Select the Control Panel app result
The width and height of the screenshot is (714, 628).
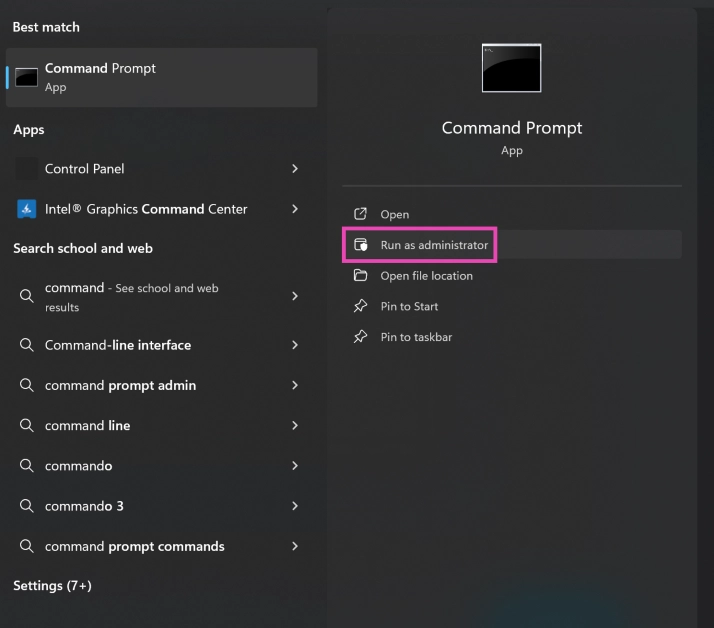(85, 169)
